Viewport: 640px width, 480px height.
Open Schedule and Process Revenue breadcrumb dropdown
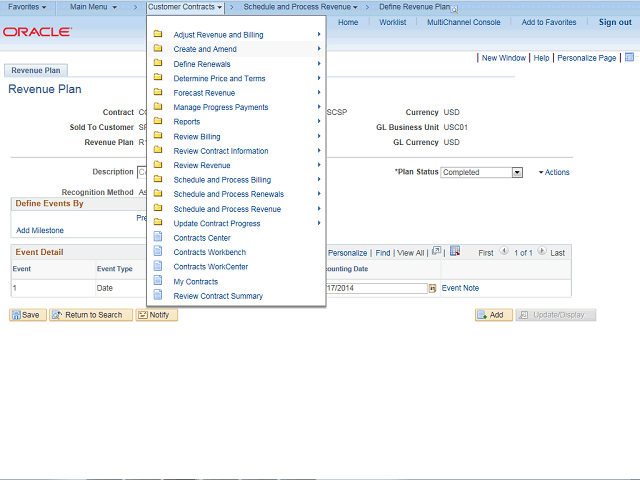(300, 7)
